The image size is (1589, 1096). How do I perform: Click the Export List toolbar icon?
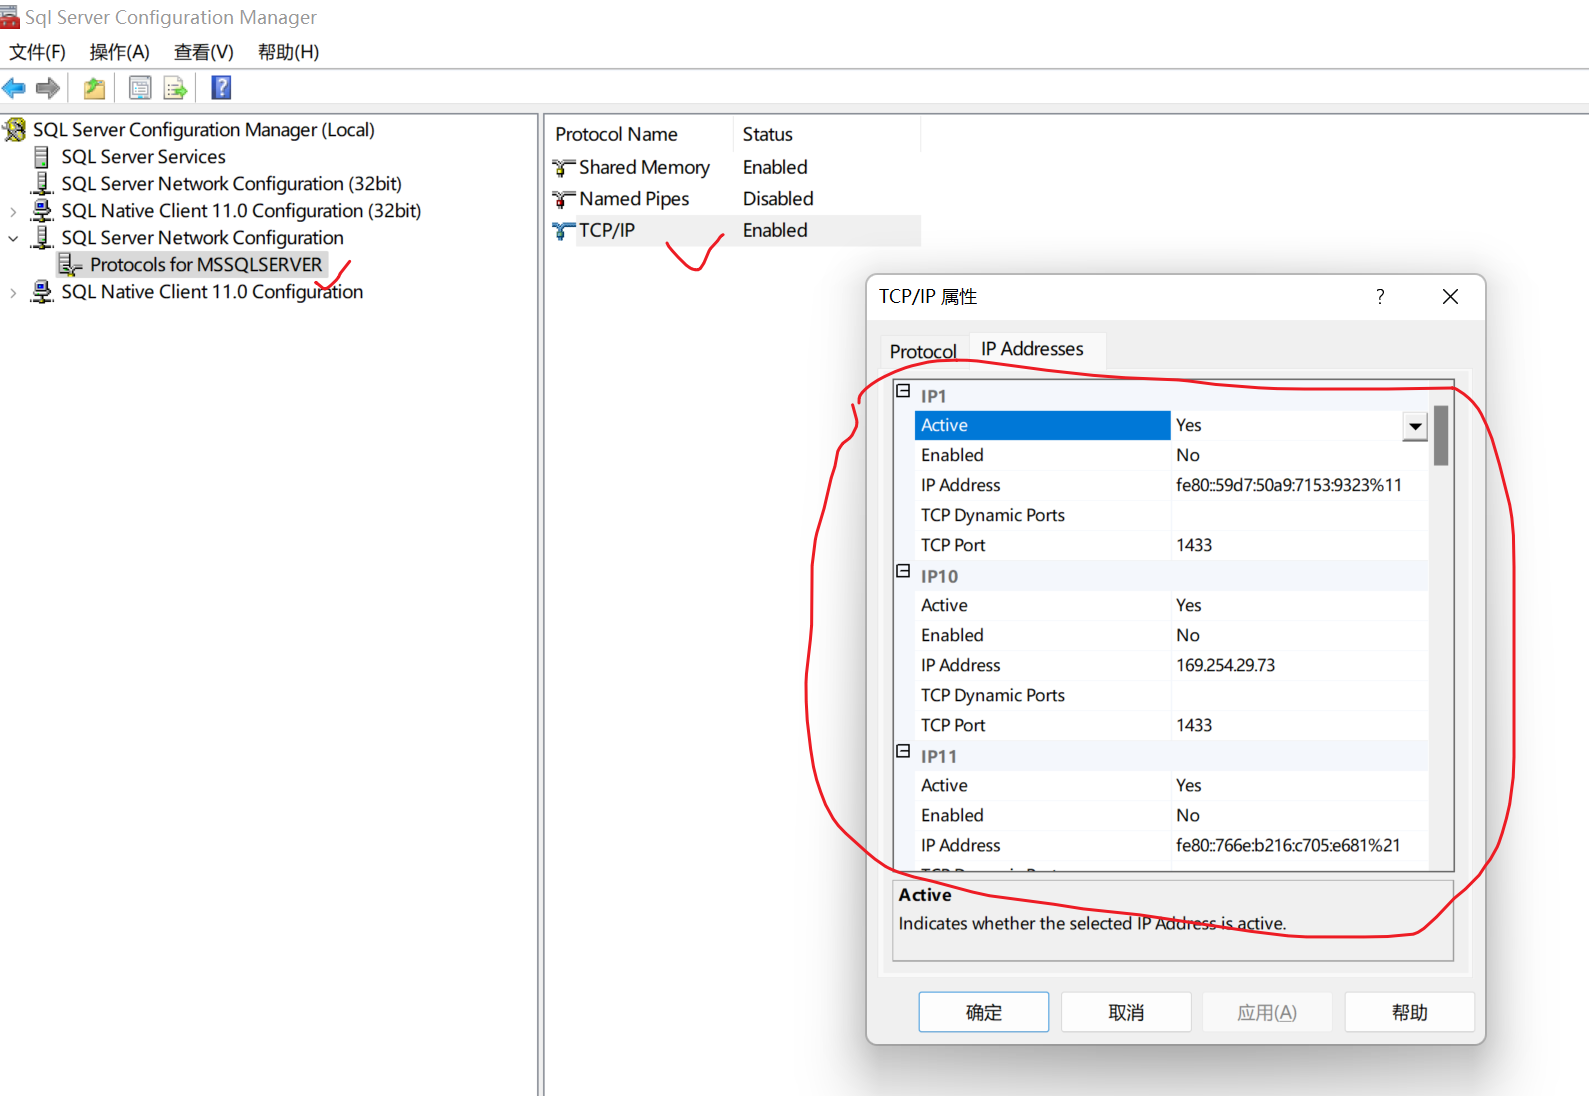(175, 89)
